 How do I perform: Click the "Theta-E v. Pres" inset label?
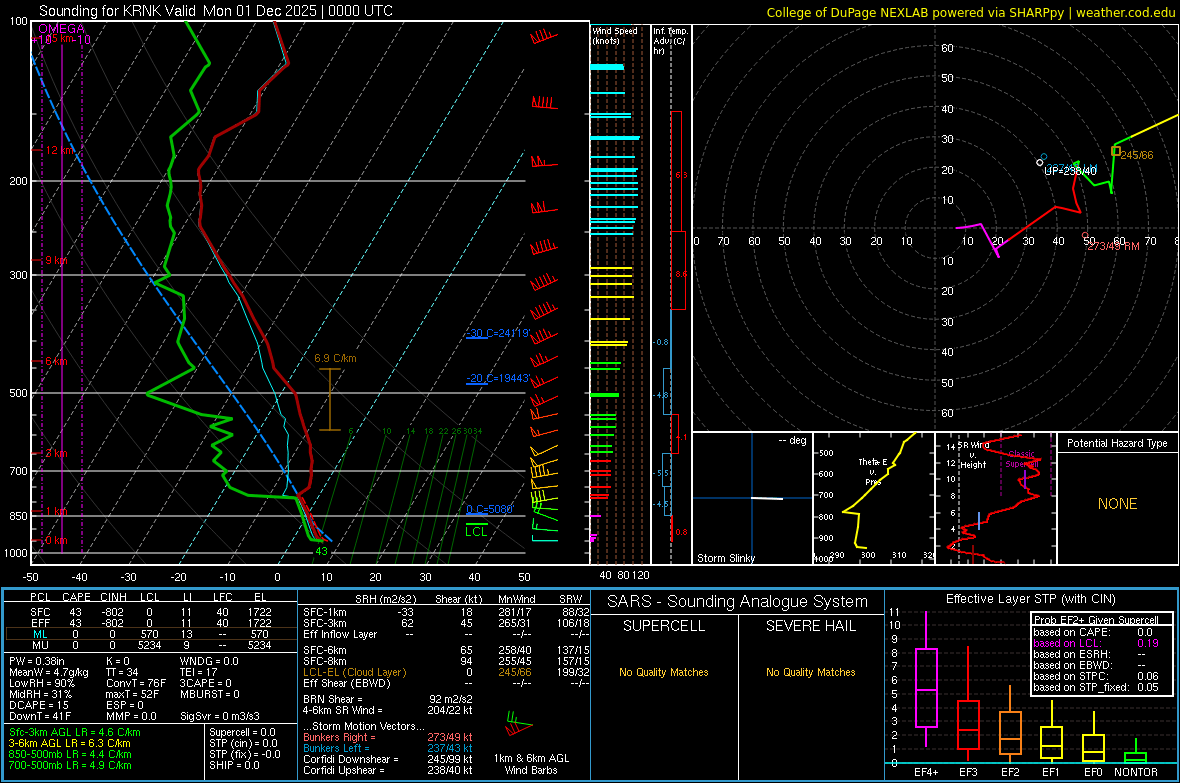pyautogui.click(x=873, y=472)
